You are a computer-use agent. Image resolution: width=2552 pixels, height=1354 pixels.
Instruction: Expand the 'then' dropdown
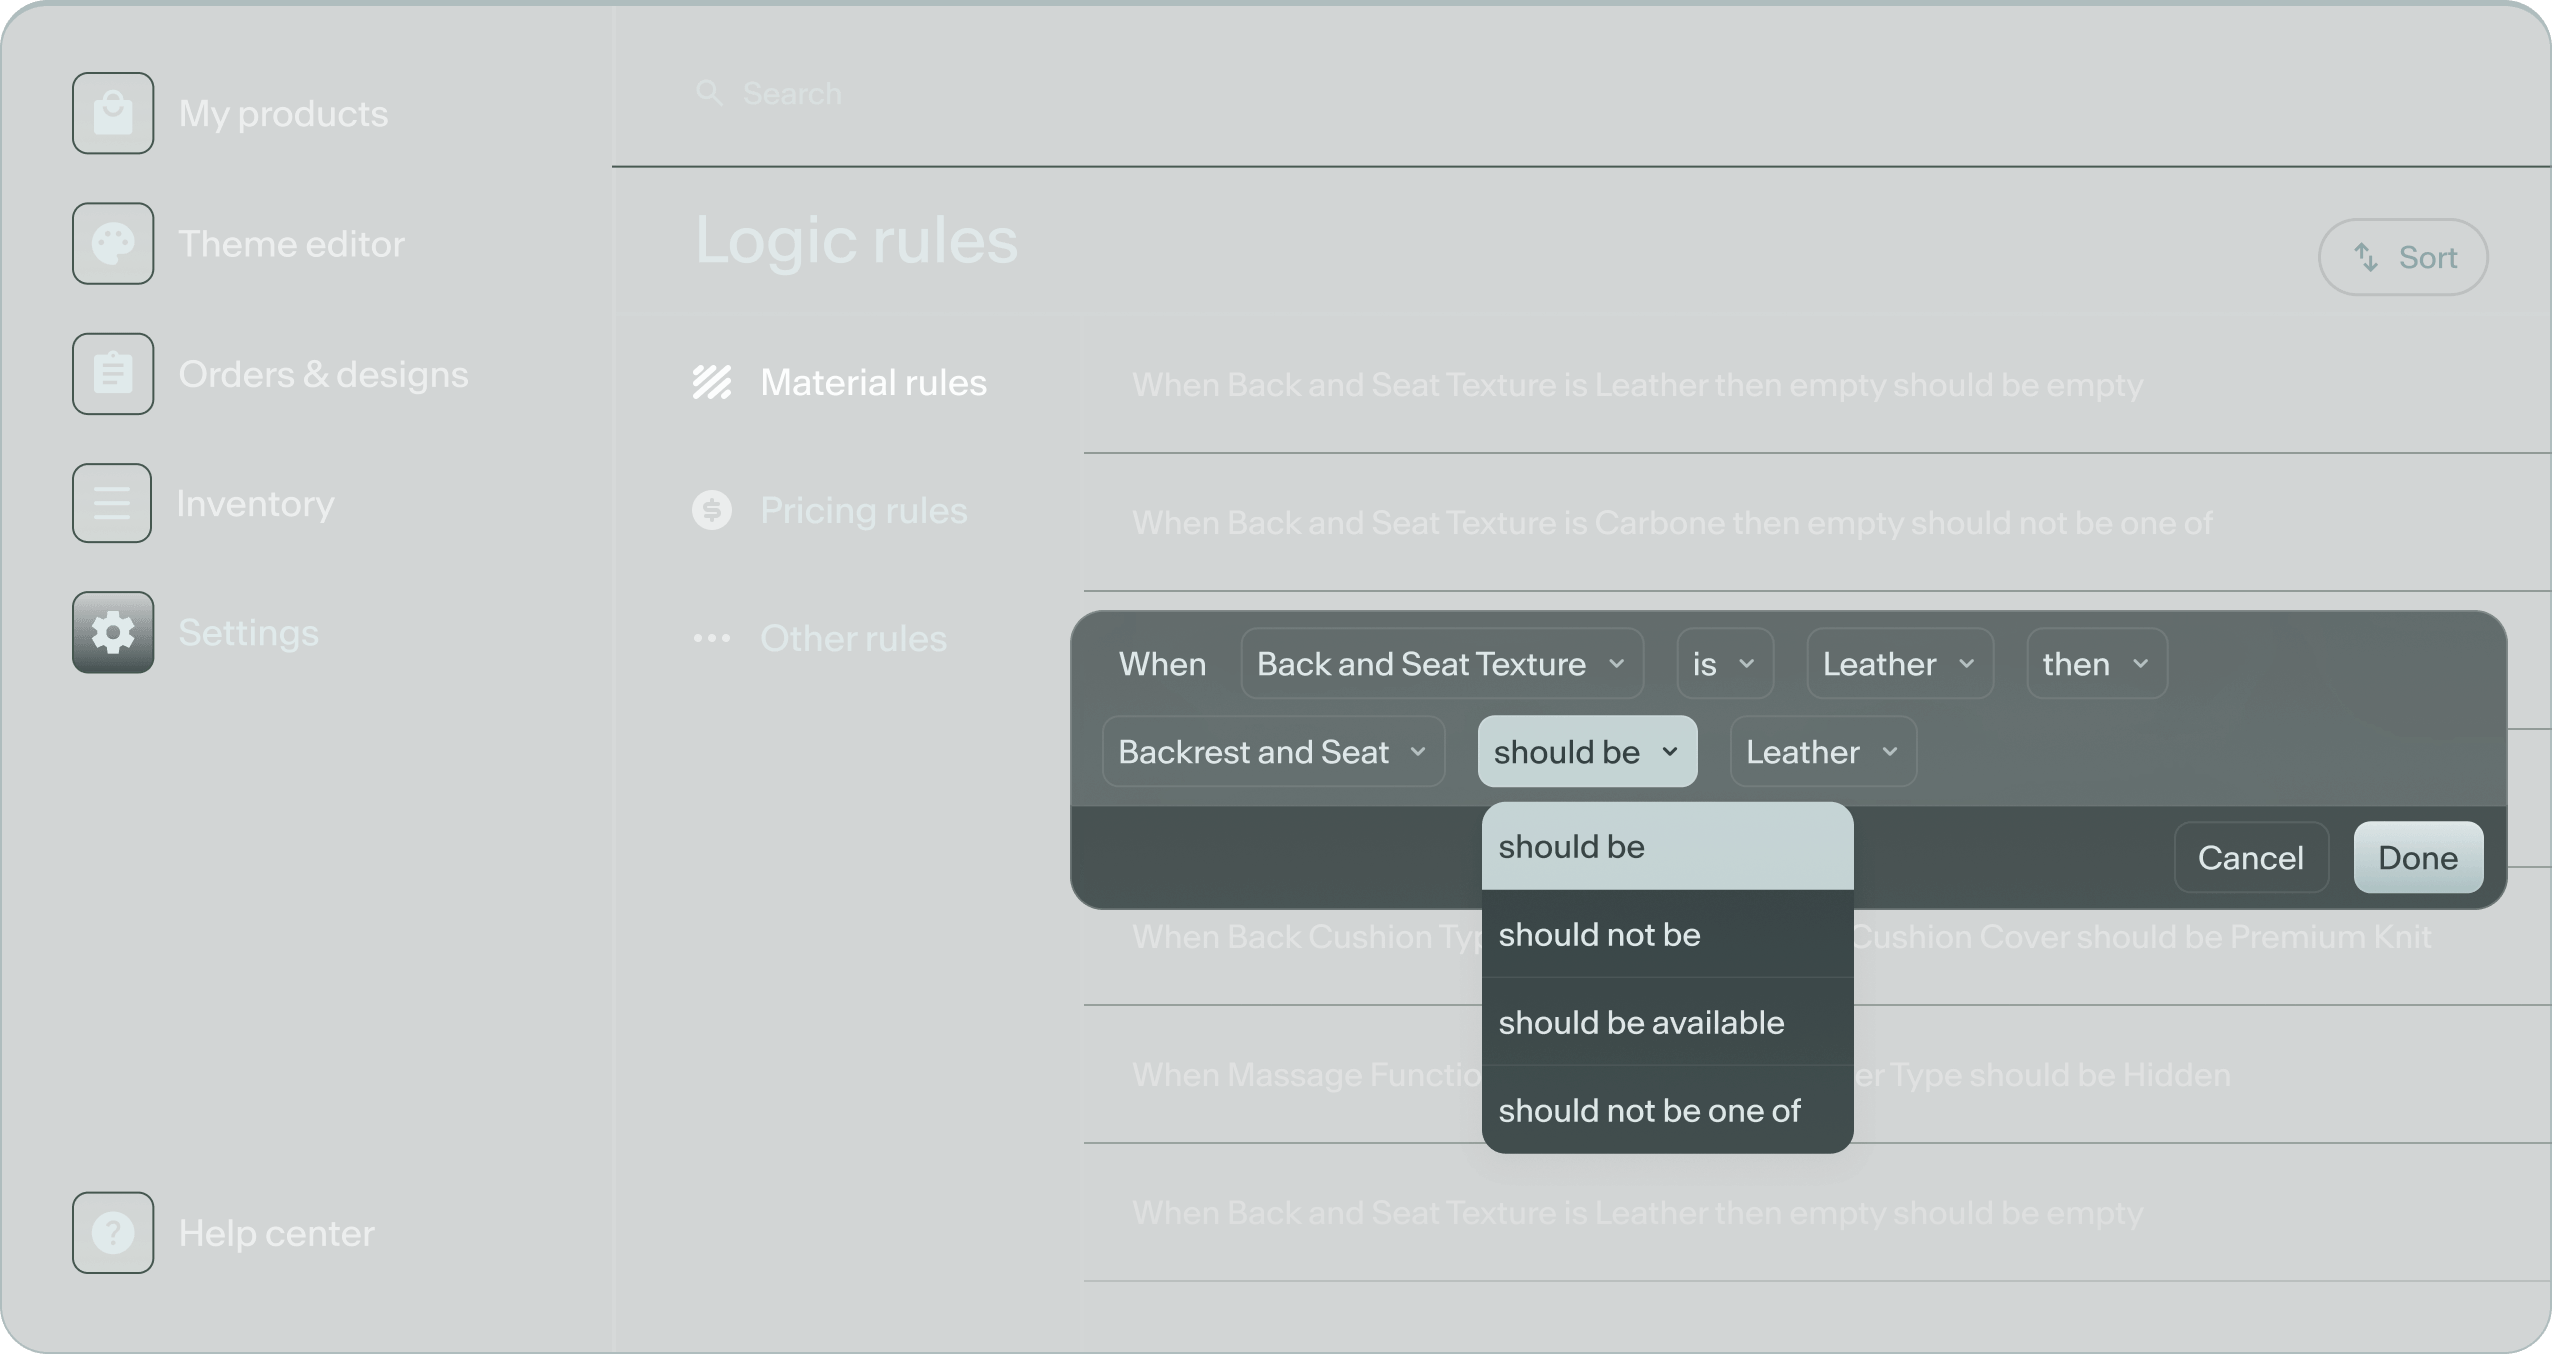(2096, 664)
